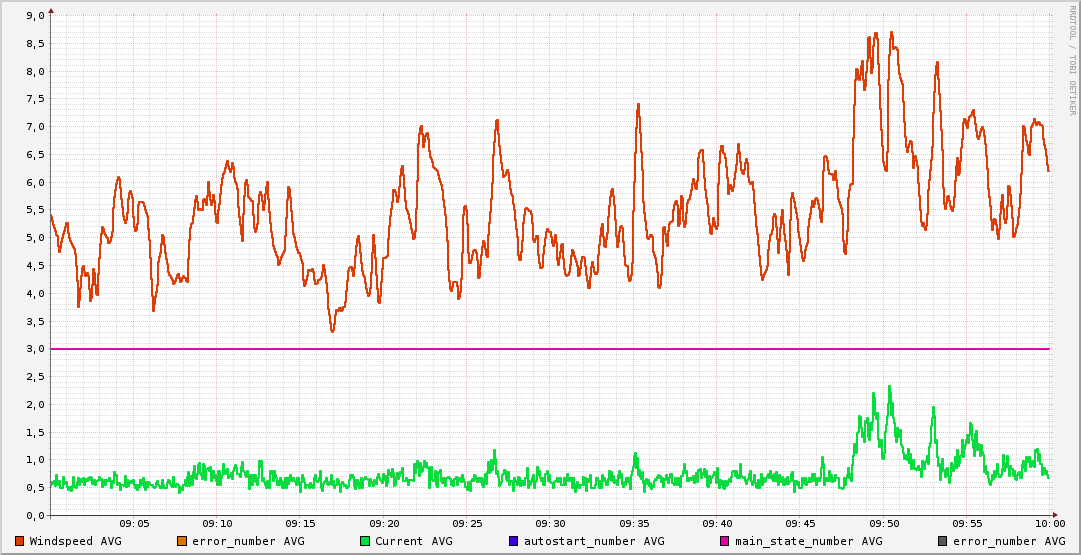Click the 09:30 time axis label
The width and height of the screenshot is (1081, 555).
550,524
